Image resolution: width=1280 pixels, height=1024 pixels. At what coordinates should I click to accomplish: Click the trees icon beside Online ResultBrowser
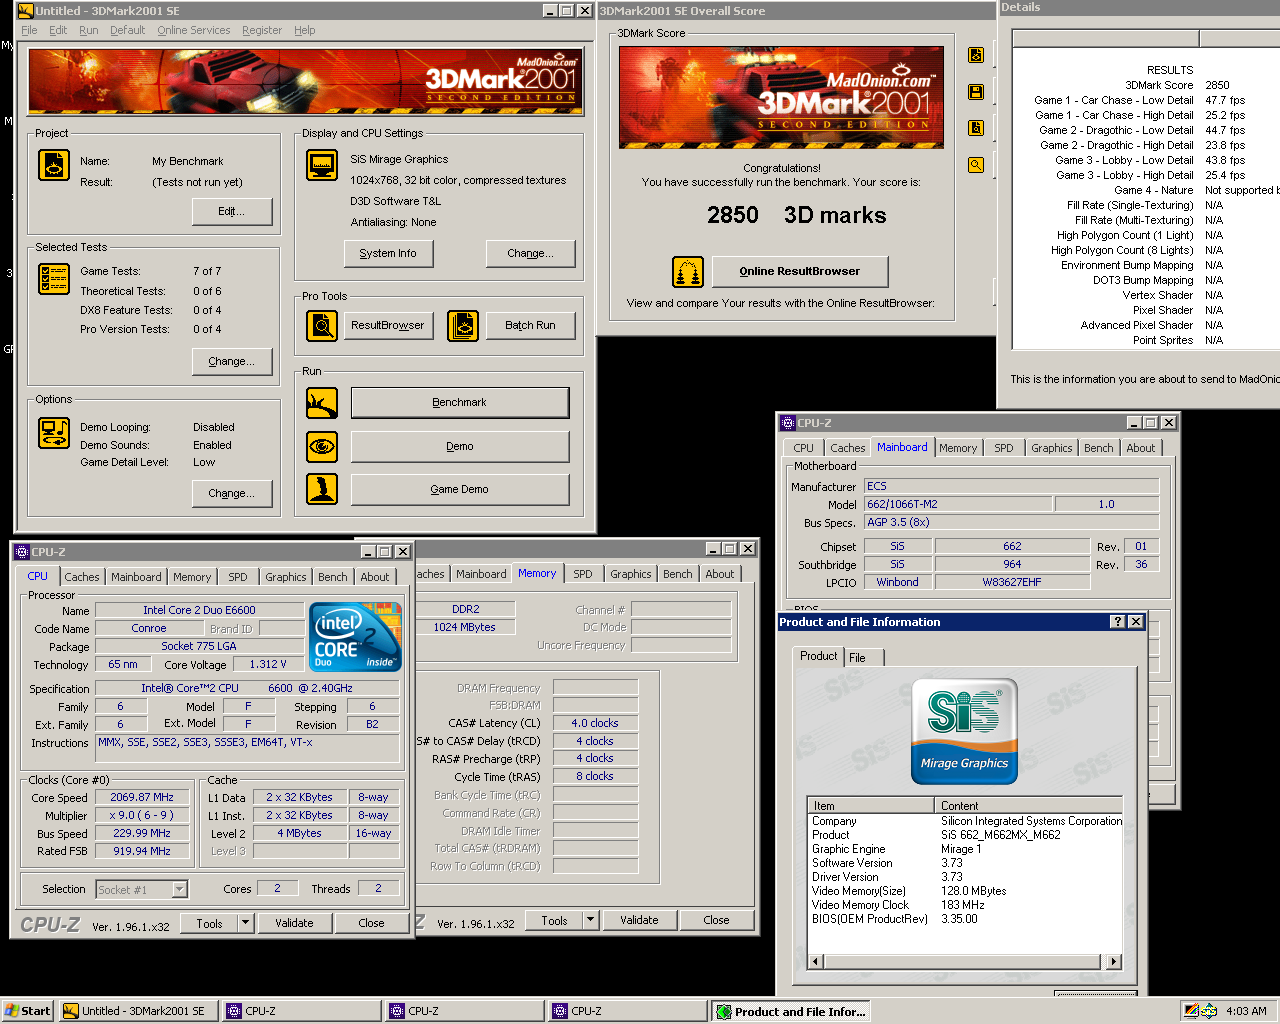click(x=688, y=271)
